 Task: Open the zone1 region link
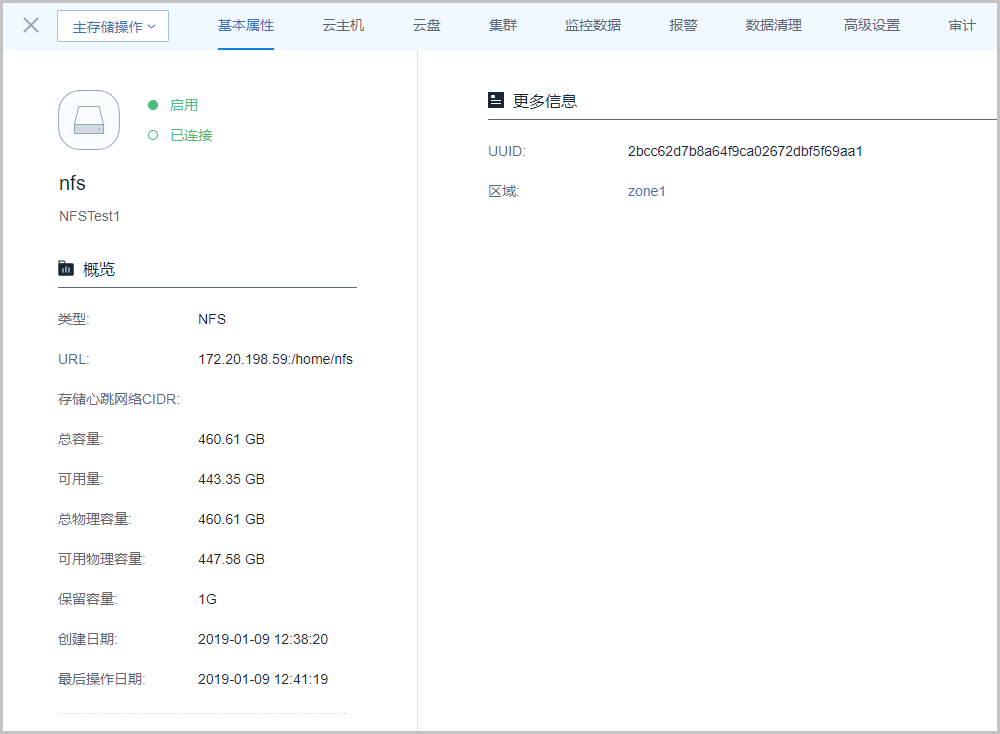tap(646, 191)
